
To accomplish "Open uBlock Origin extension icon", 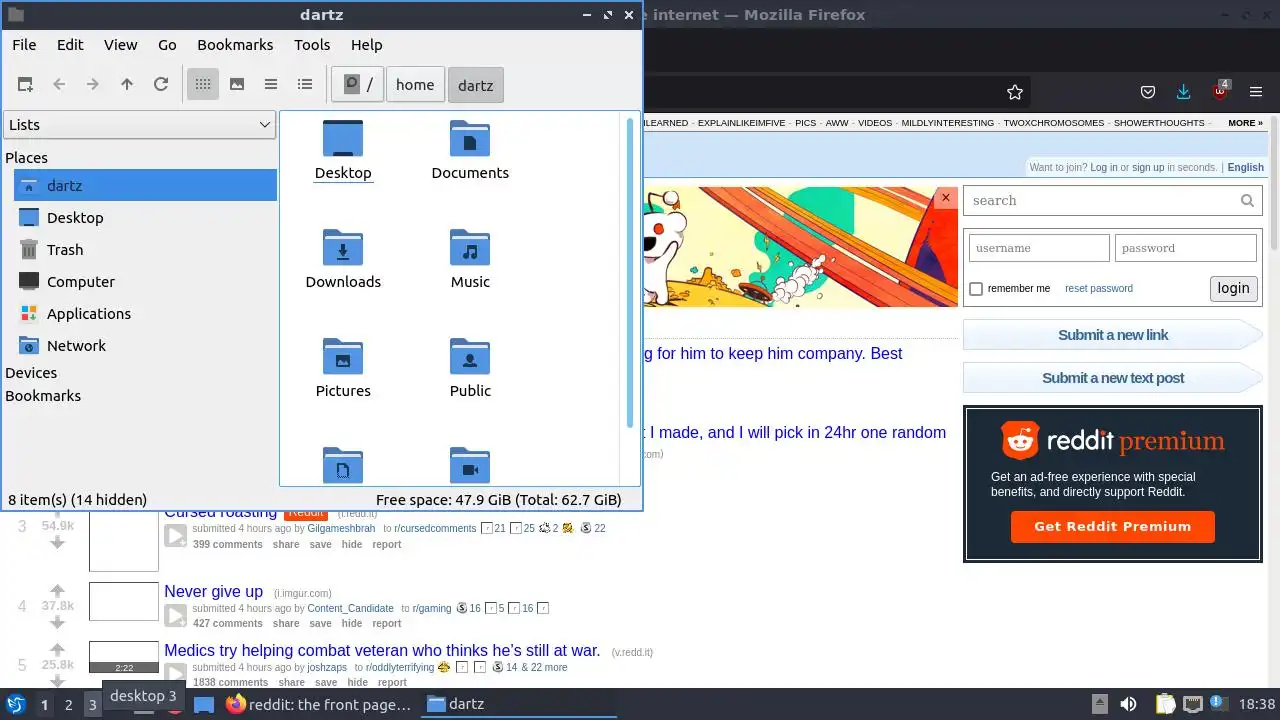I will 1221,91.
